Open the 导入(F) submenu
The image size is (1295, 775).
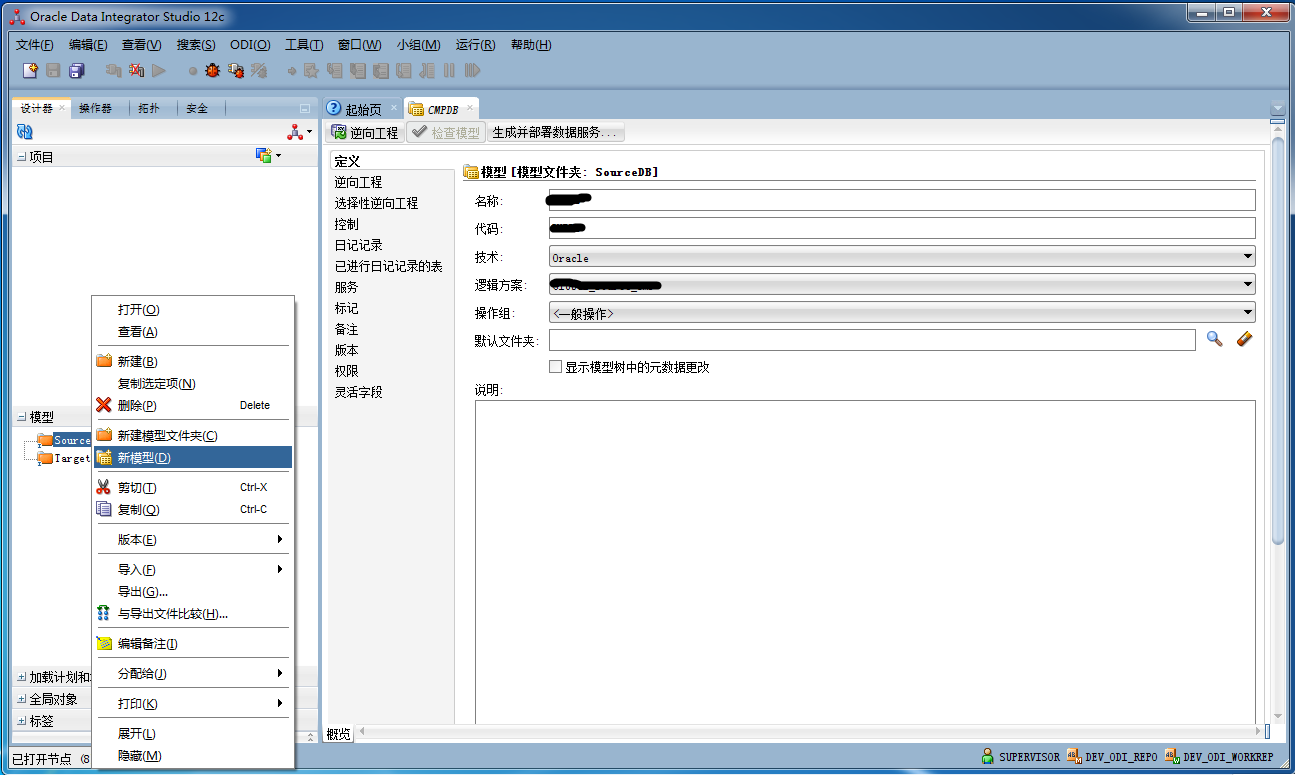point(193,569)
